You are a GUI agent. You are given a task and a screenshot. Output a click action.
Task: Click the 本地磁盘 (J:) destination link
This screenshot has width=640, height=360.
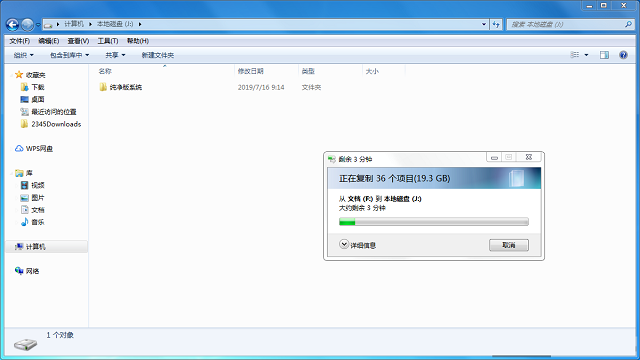pos(402,199)
